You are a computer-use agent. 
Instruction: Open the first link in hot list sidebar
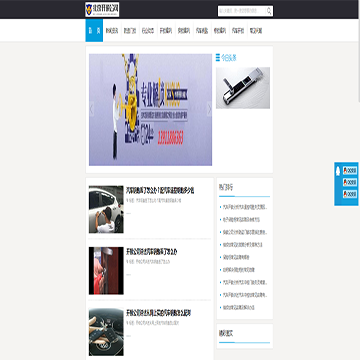click(245, 207)
